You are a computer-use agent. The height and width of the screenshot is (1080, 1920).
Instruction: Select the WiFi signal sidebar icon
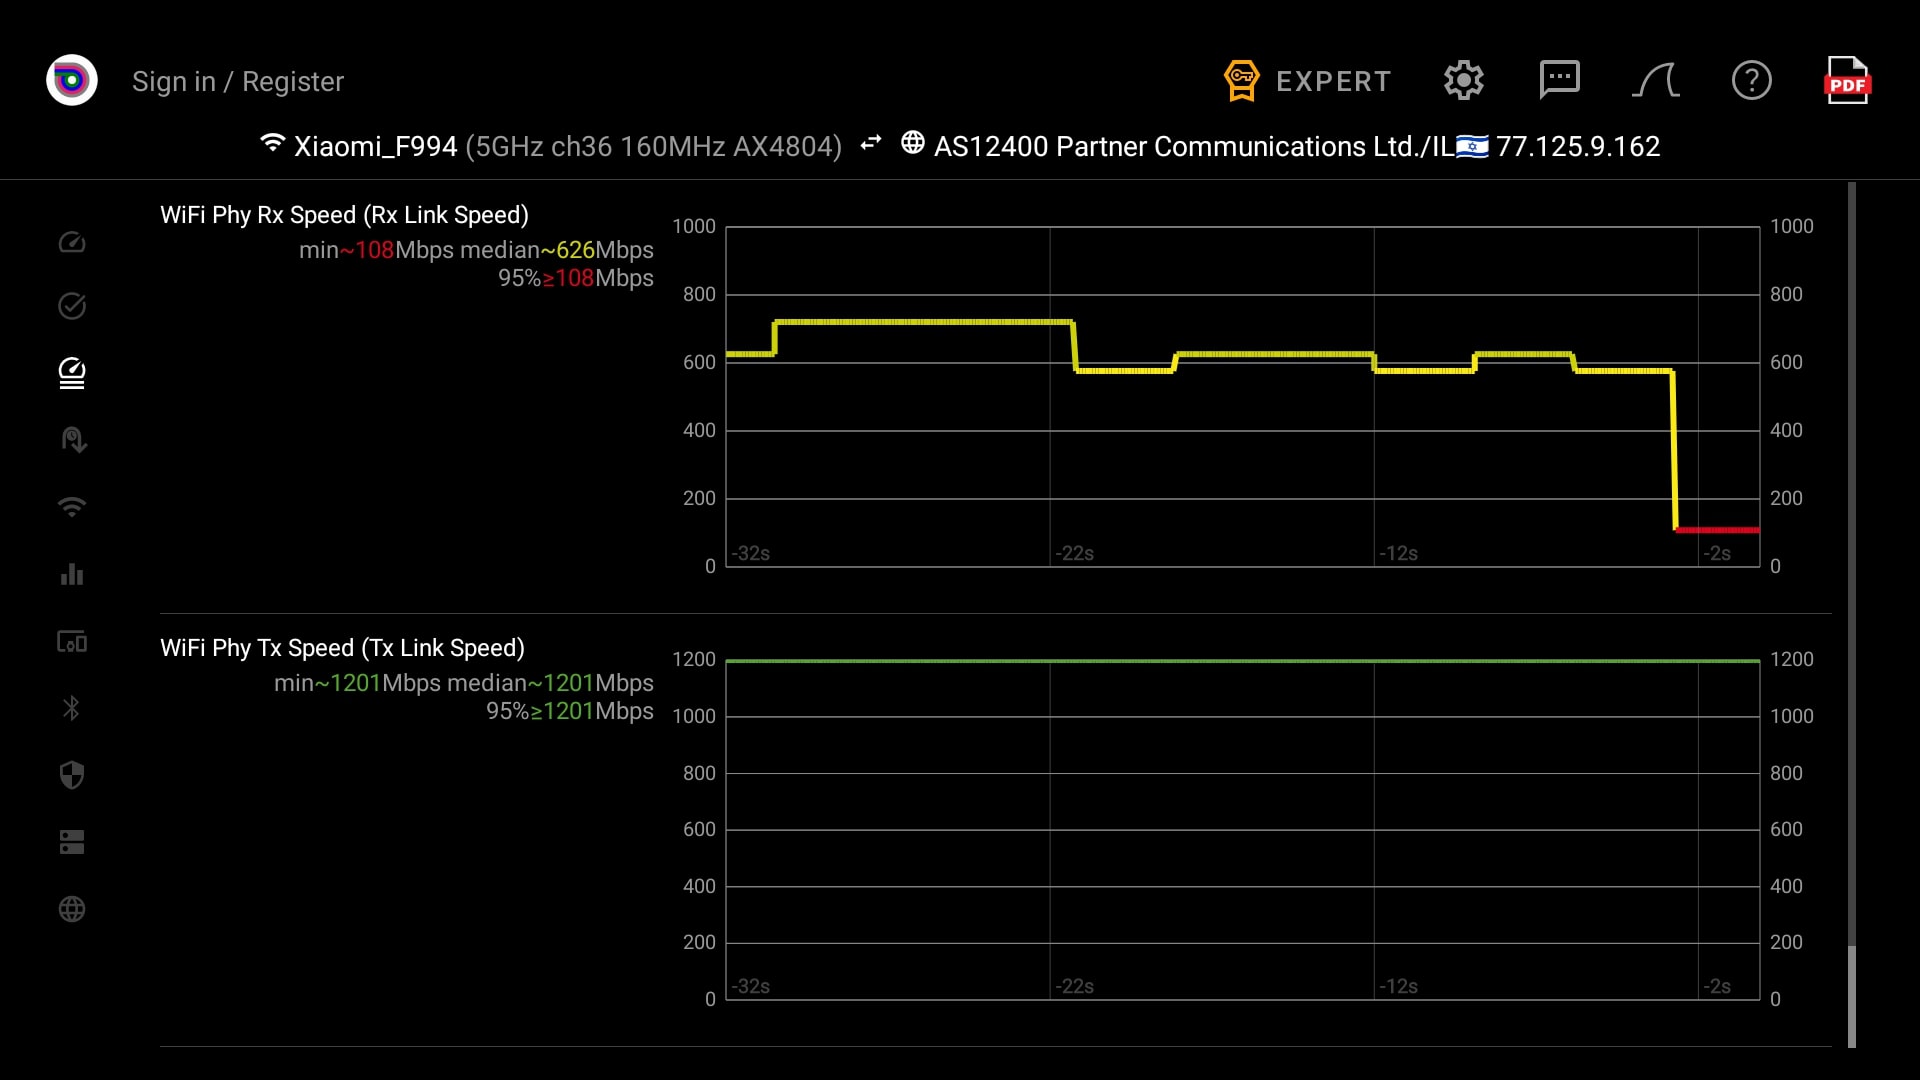click(x=72, y=507)
